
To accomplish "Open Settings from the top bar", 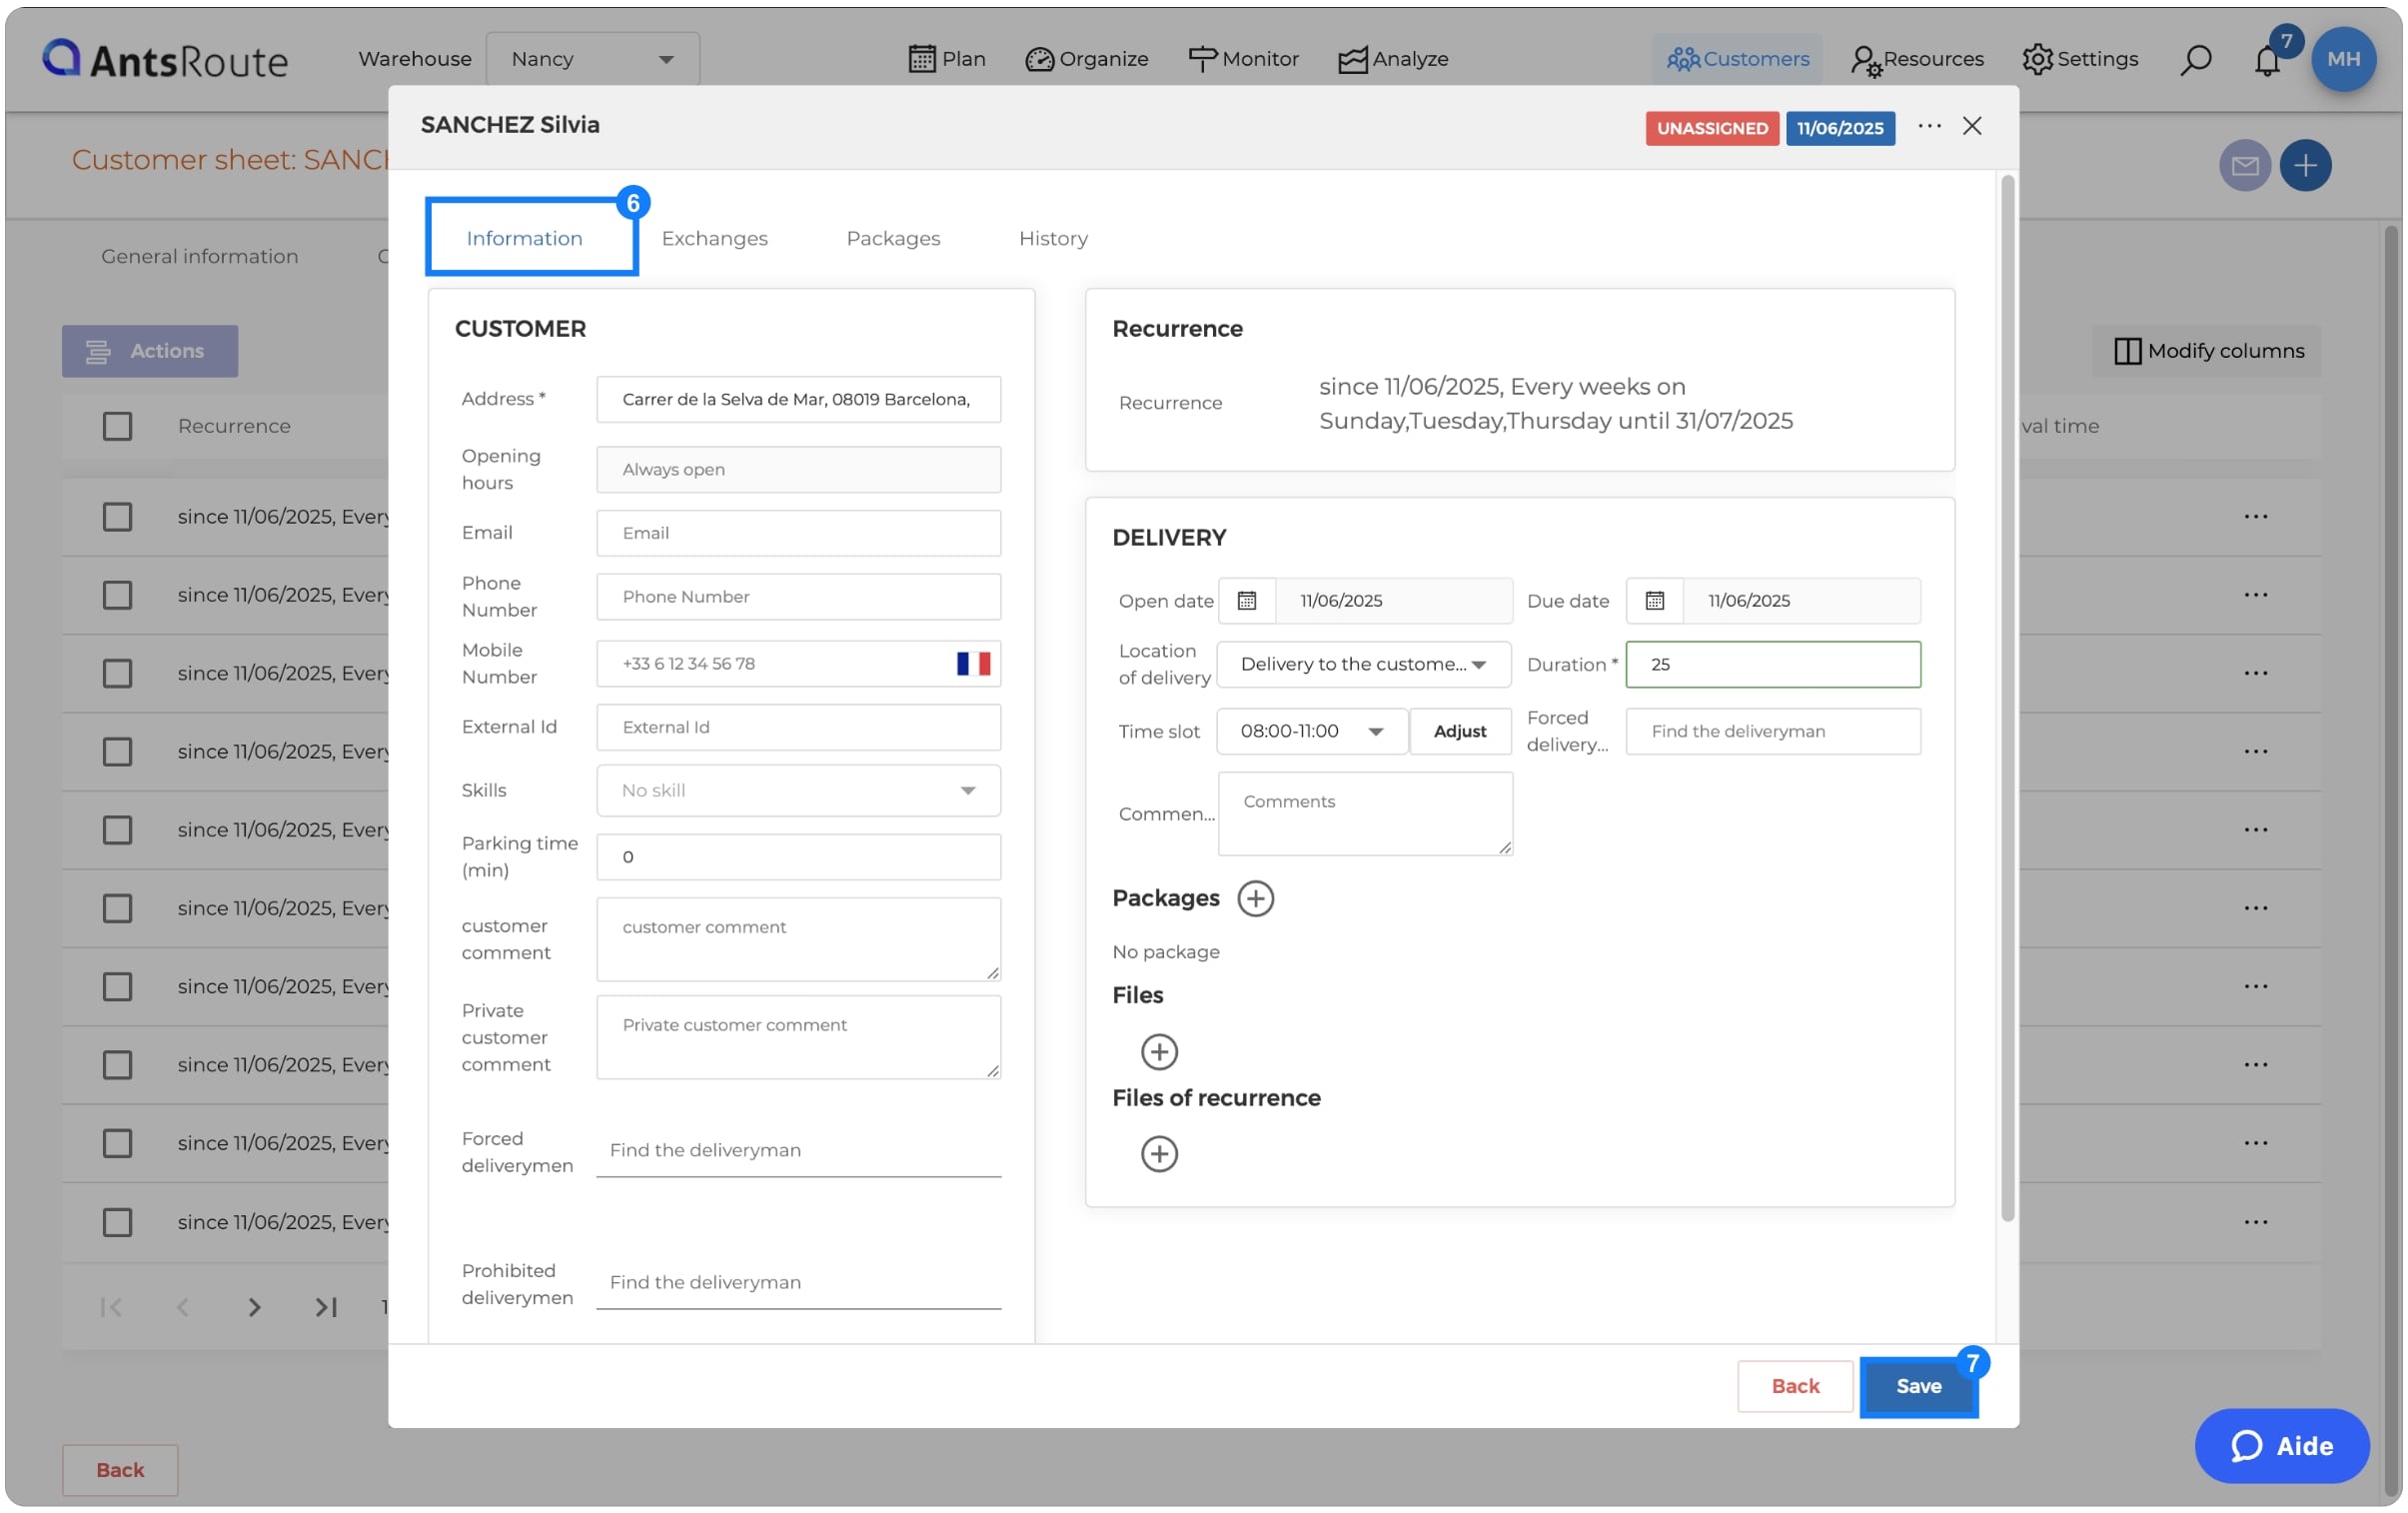I will point(2080,58).
